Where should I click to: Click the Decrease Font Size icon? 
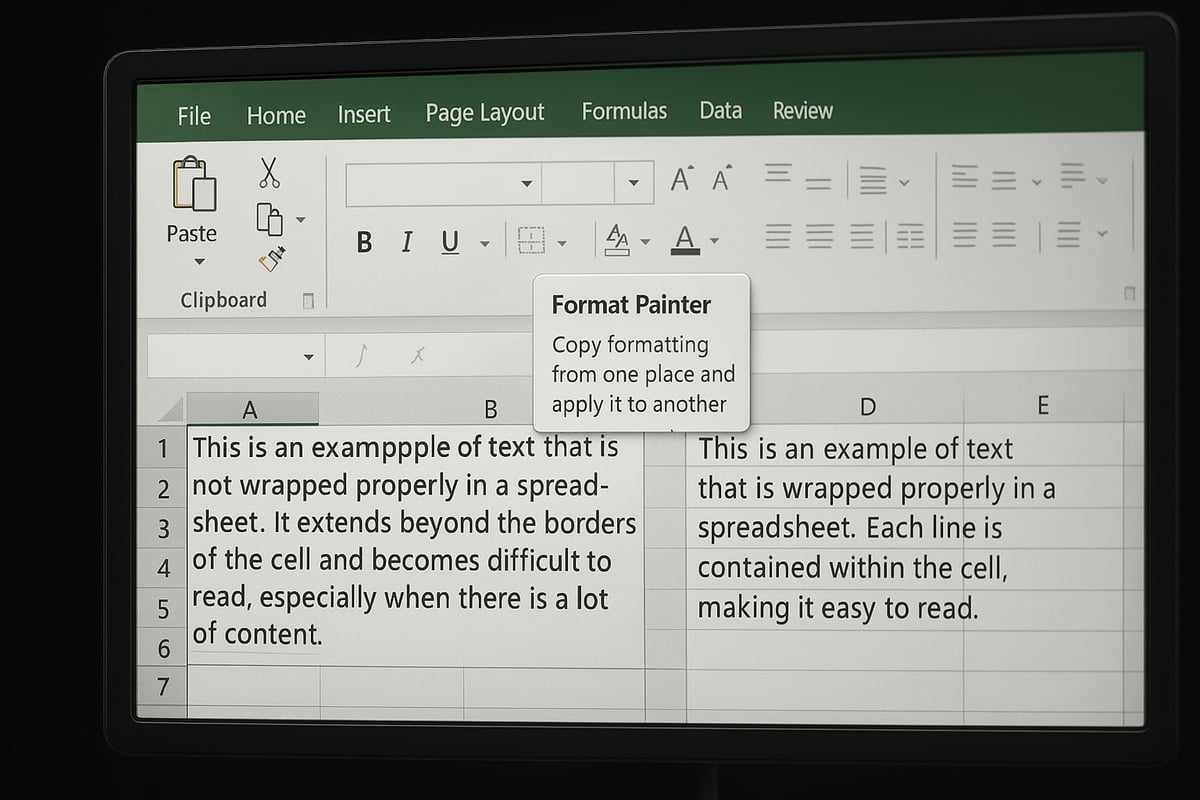(719, 180)
